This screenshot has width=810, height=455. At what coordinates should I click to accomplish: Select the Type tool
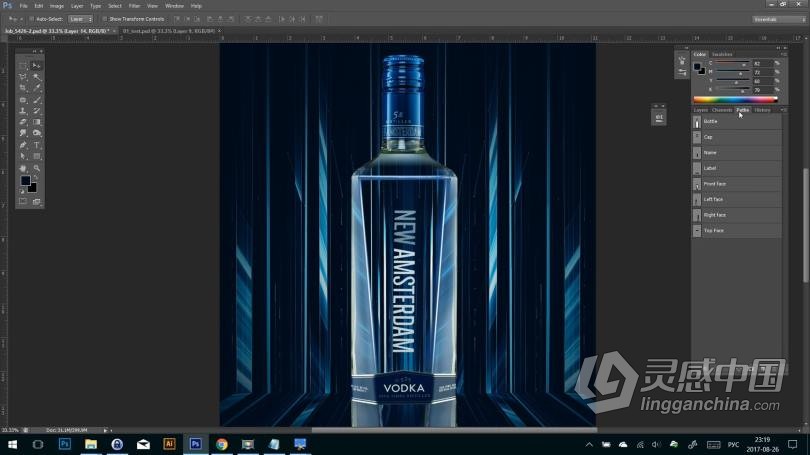coord(36,145)
